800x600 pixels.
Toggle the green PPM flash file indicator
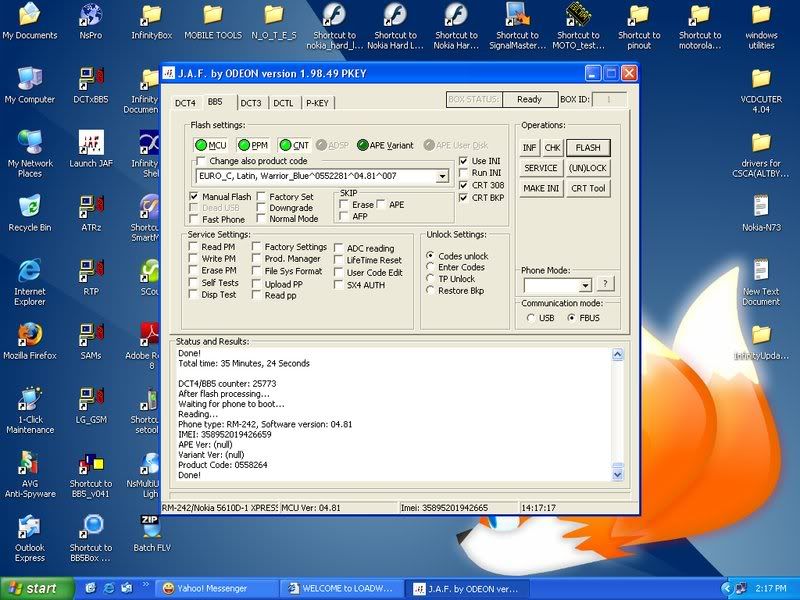pos(253,145)
